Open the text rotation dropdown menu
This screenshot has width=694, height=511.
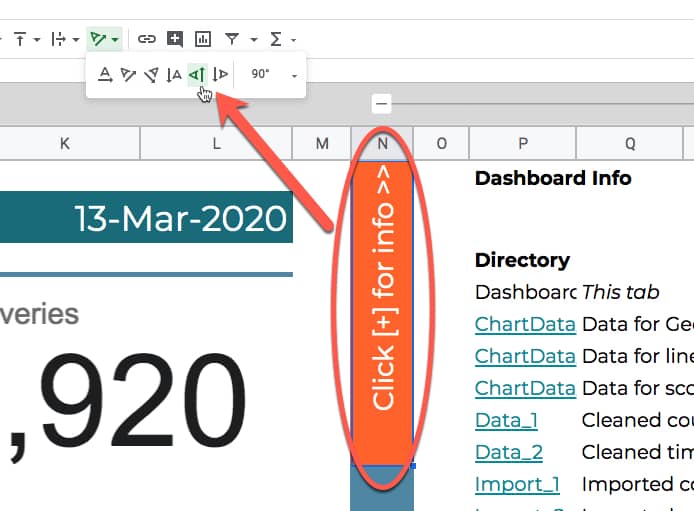(x=104, y=39)
